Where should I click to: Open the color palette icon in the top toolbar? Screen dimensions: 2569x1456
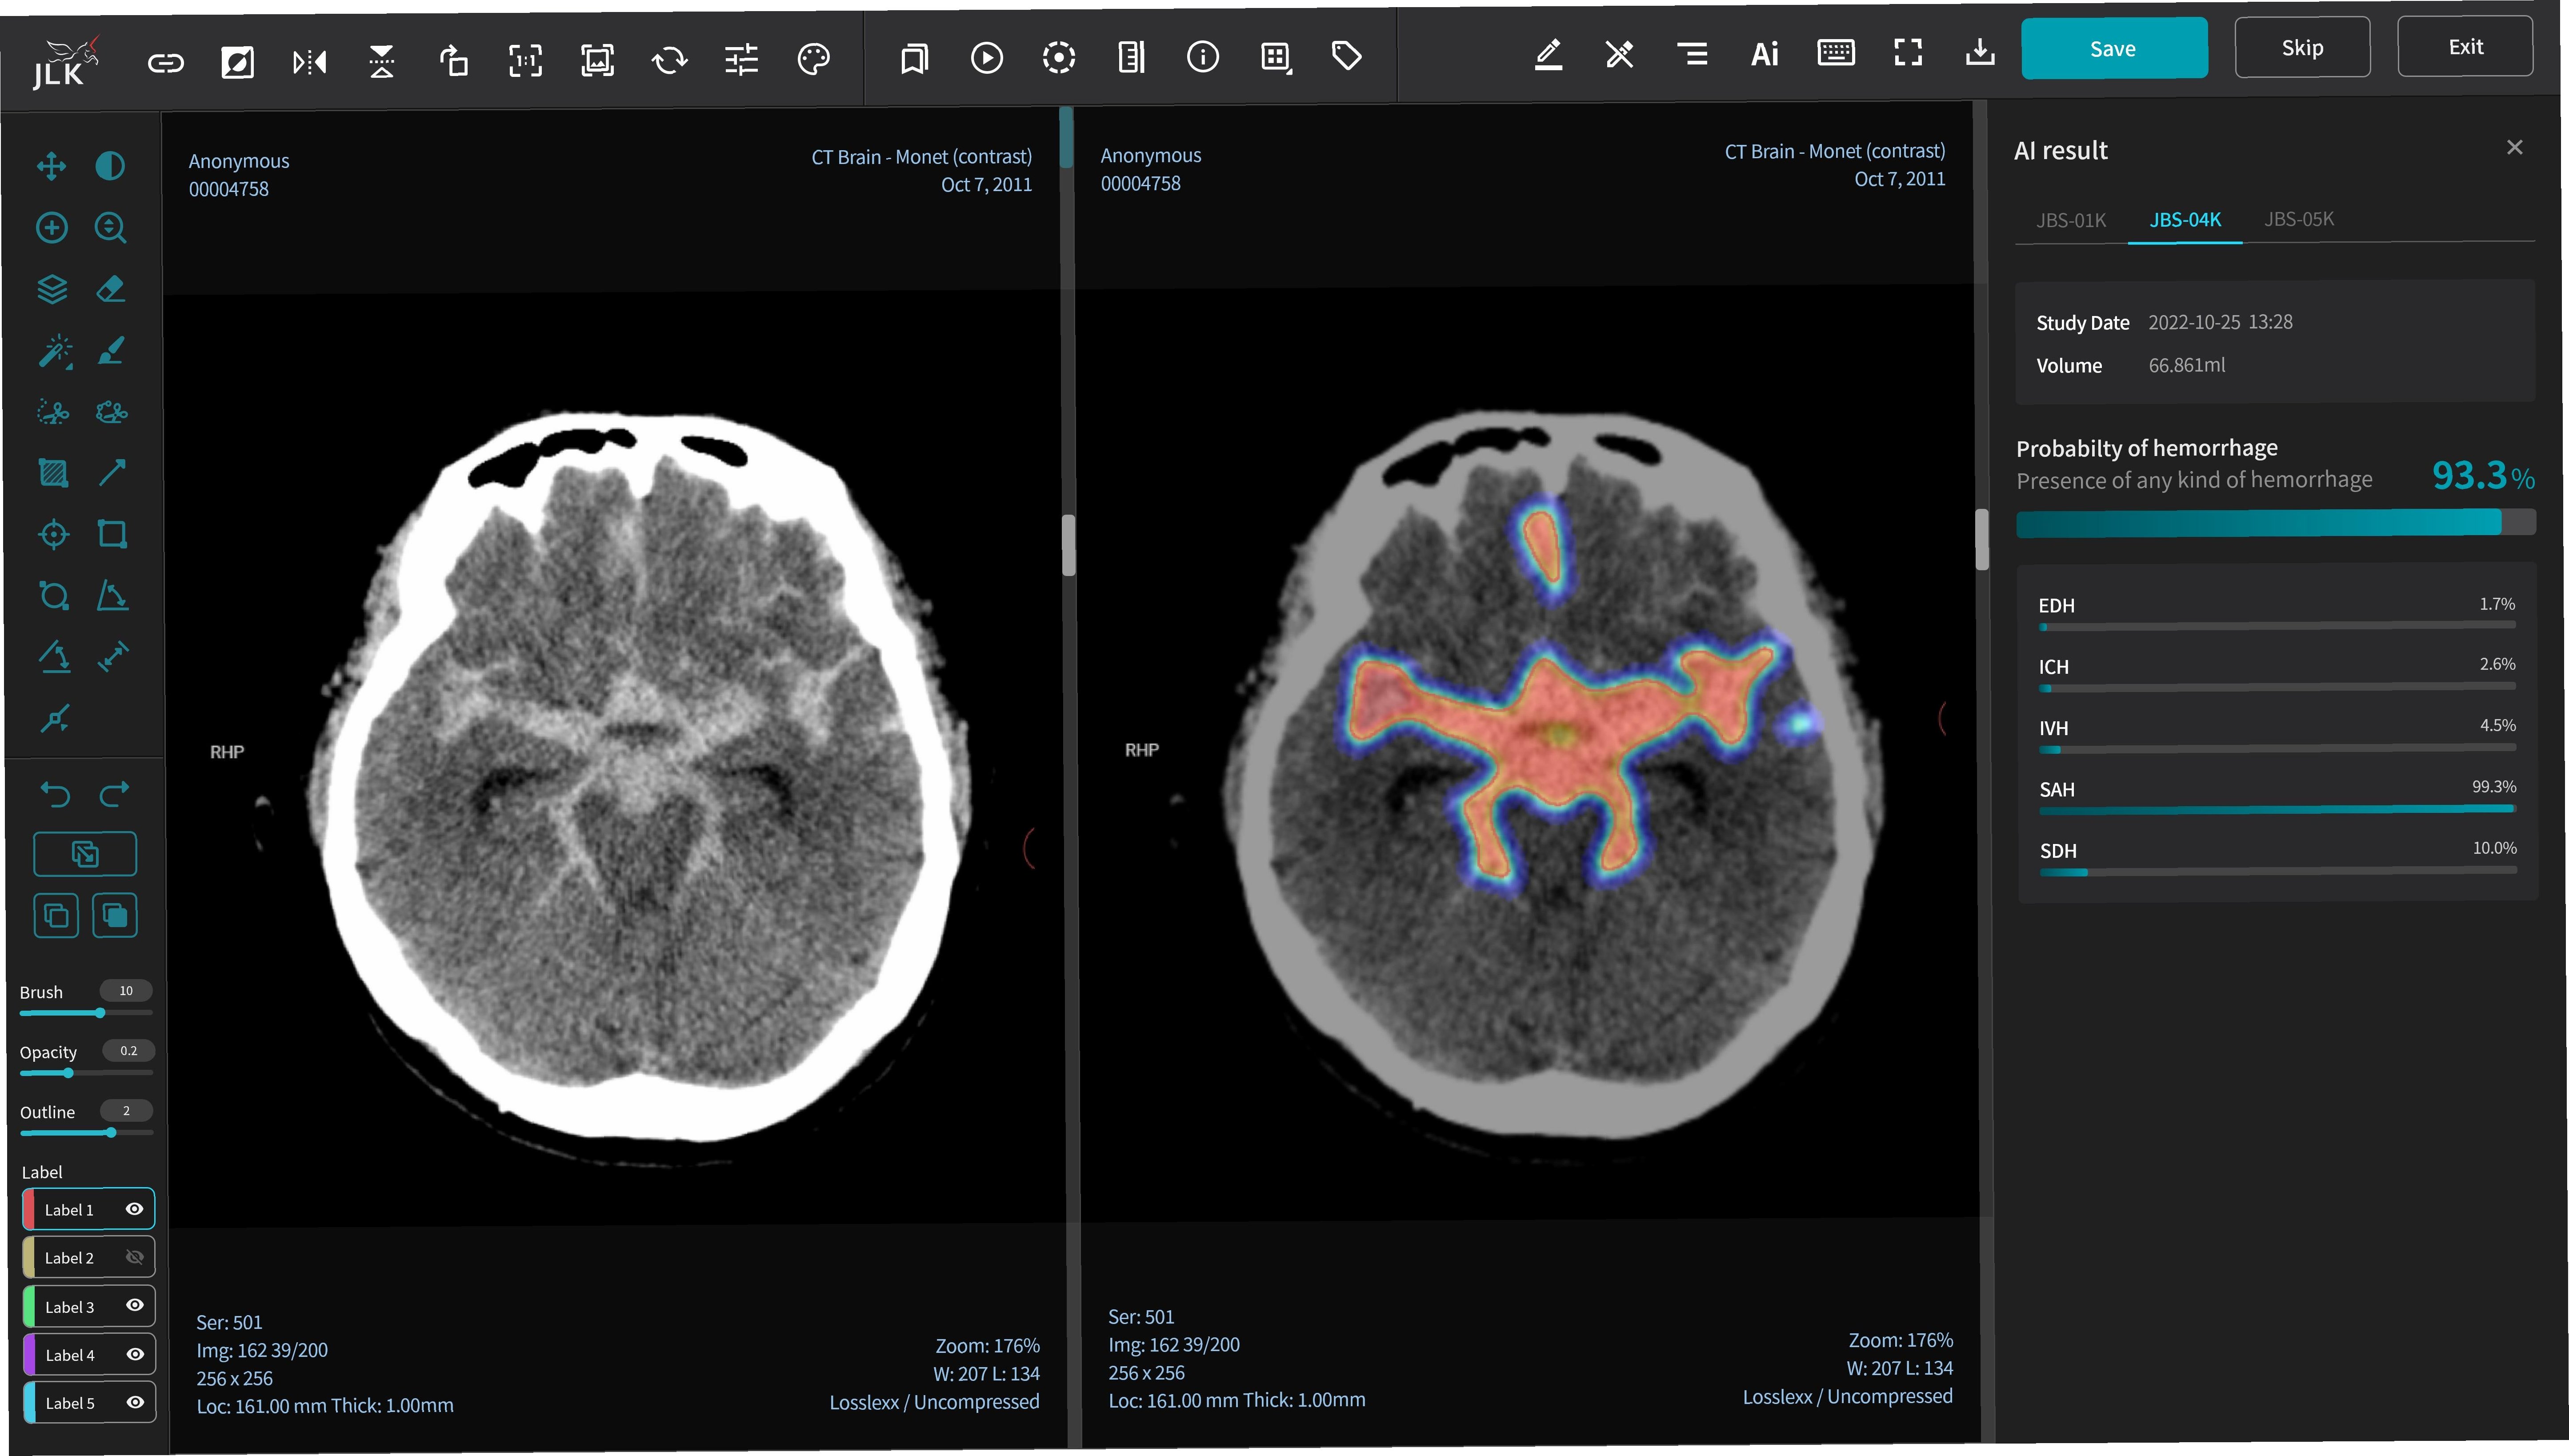click(814, 59)
